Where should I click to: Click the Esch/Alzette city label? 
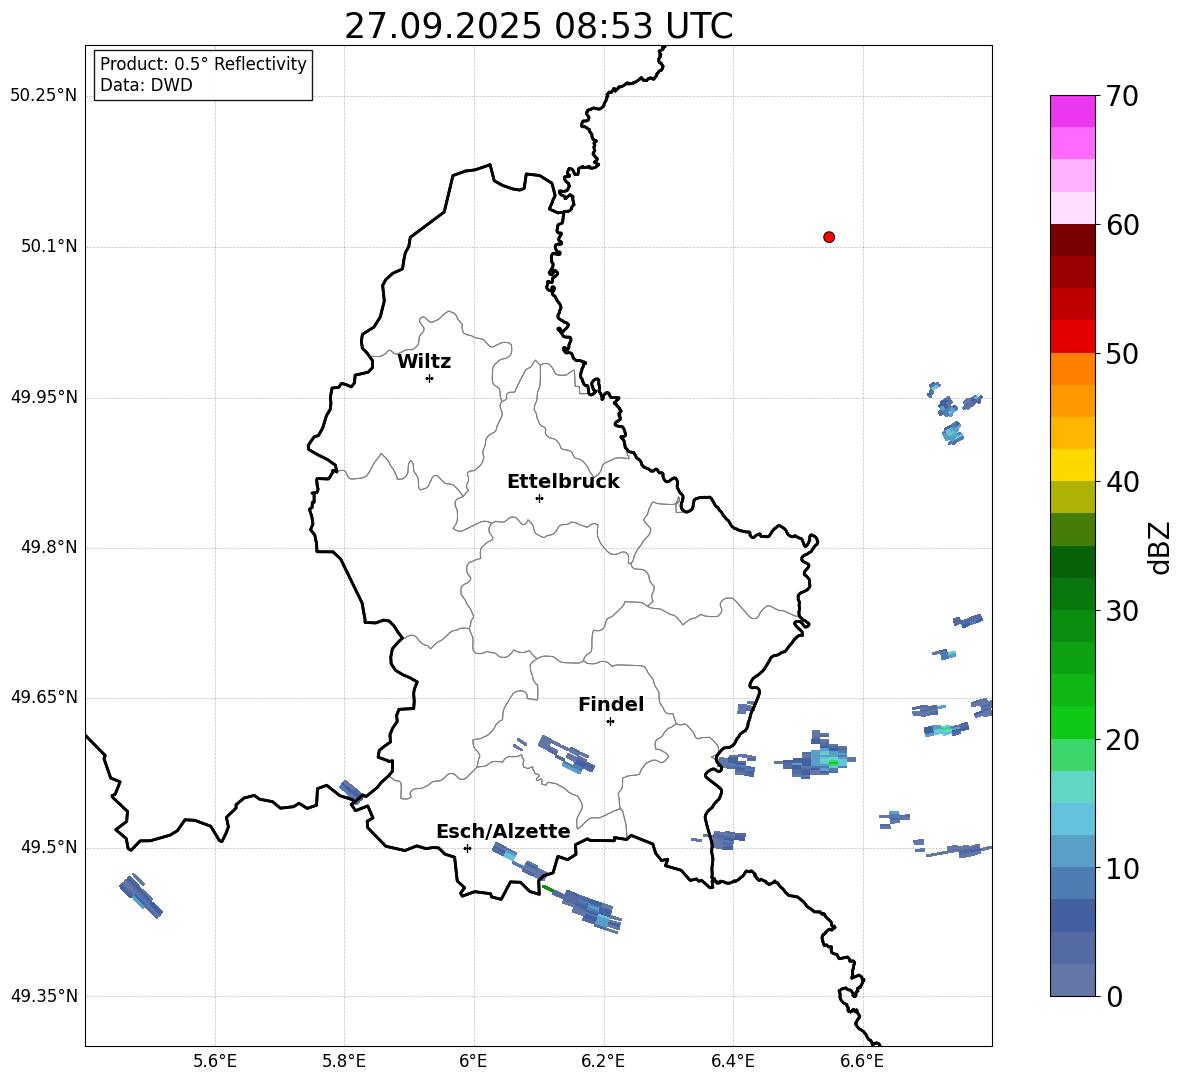[x=503, y=831]
